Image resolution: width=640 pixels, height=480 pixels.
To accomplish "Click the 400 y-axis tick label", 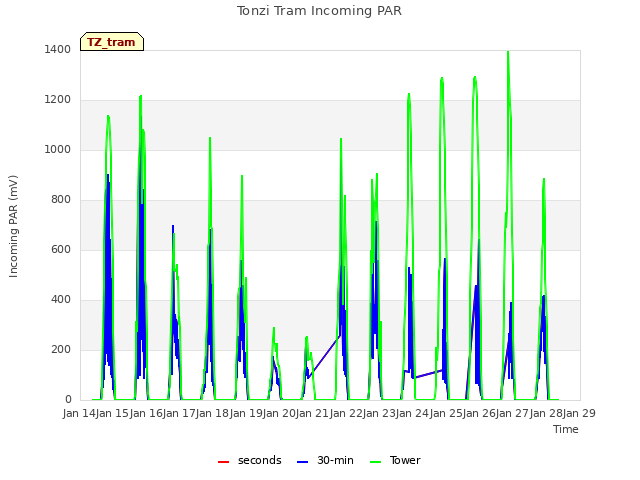I will click(x=61, y=300).
